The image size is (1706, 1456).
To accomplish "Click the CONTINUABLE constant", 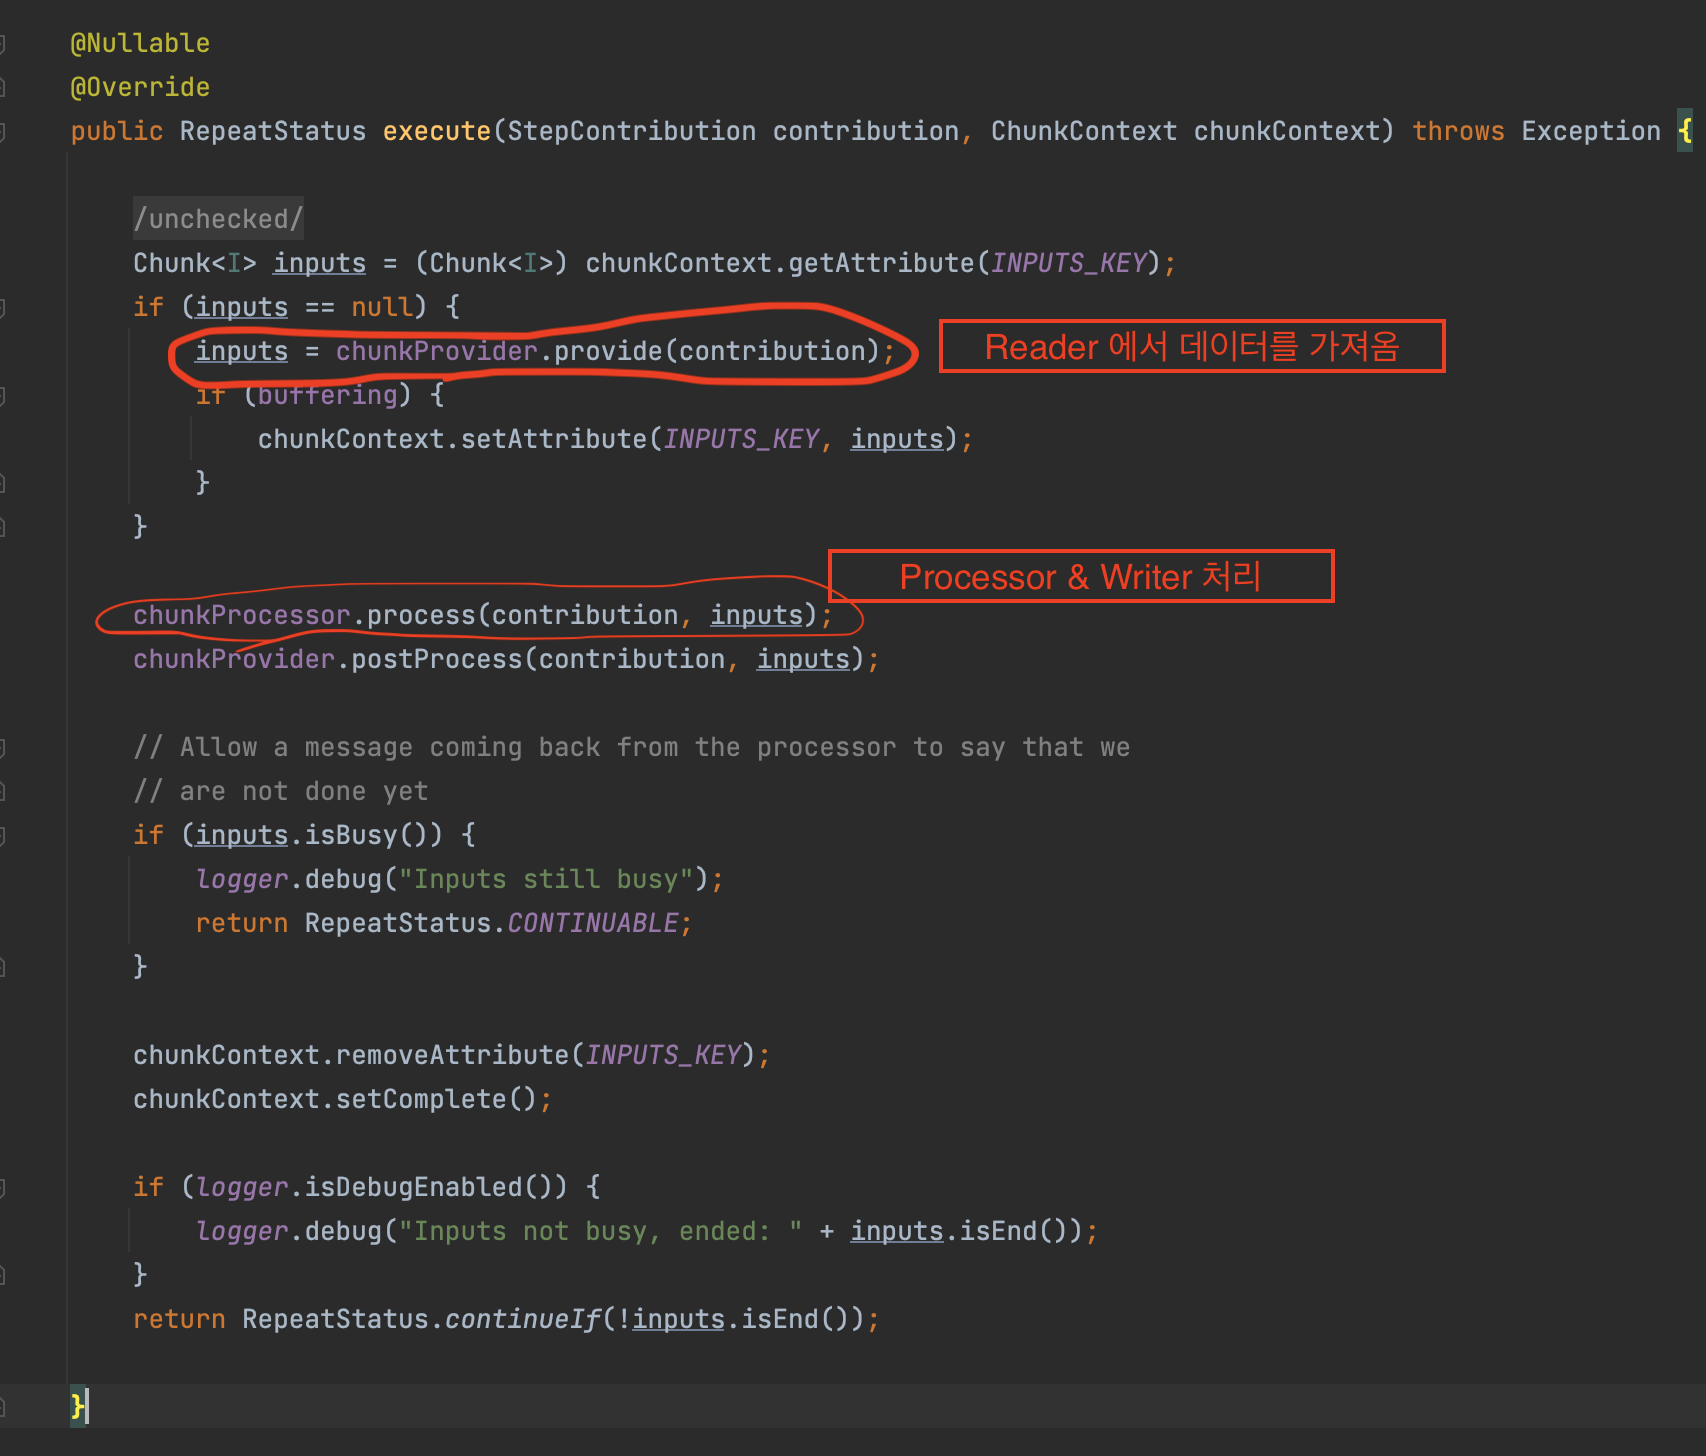I will pos(593,923).
